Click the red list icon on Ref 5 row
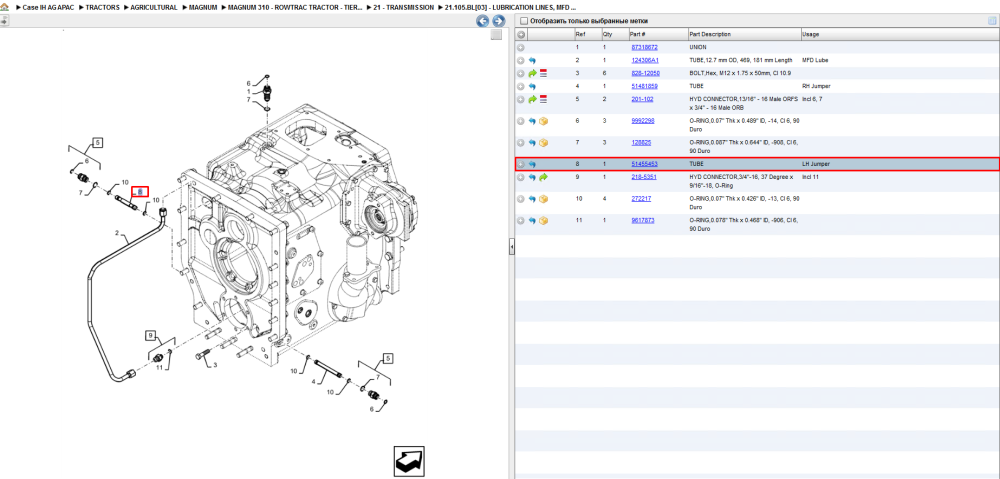Screen dimensions: 1000x479 543,99
